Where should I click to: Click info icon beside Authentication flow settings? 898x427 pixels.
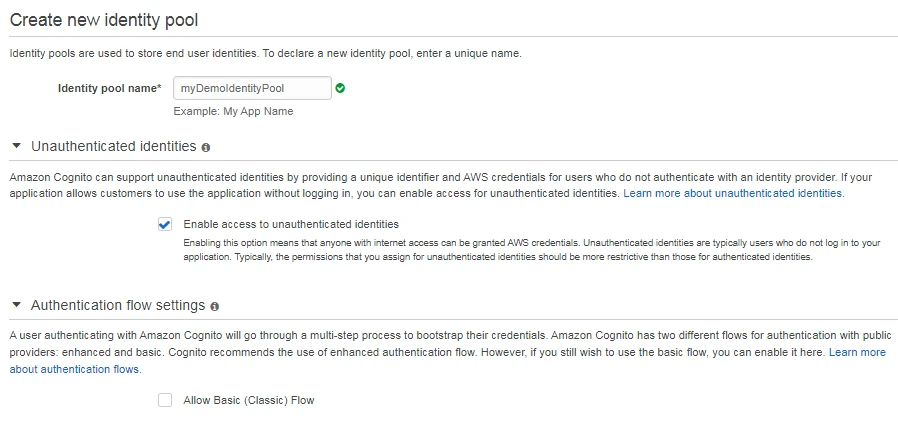point(215,306)
